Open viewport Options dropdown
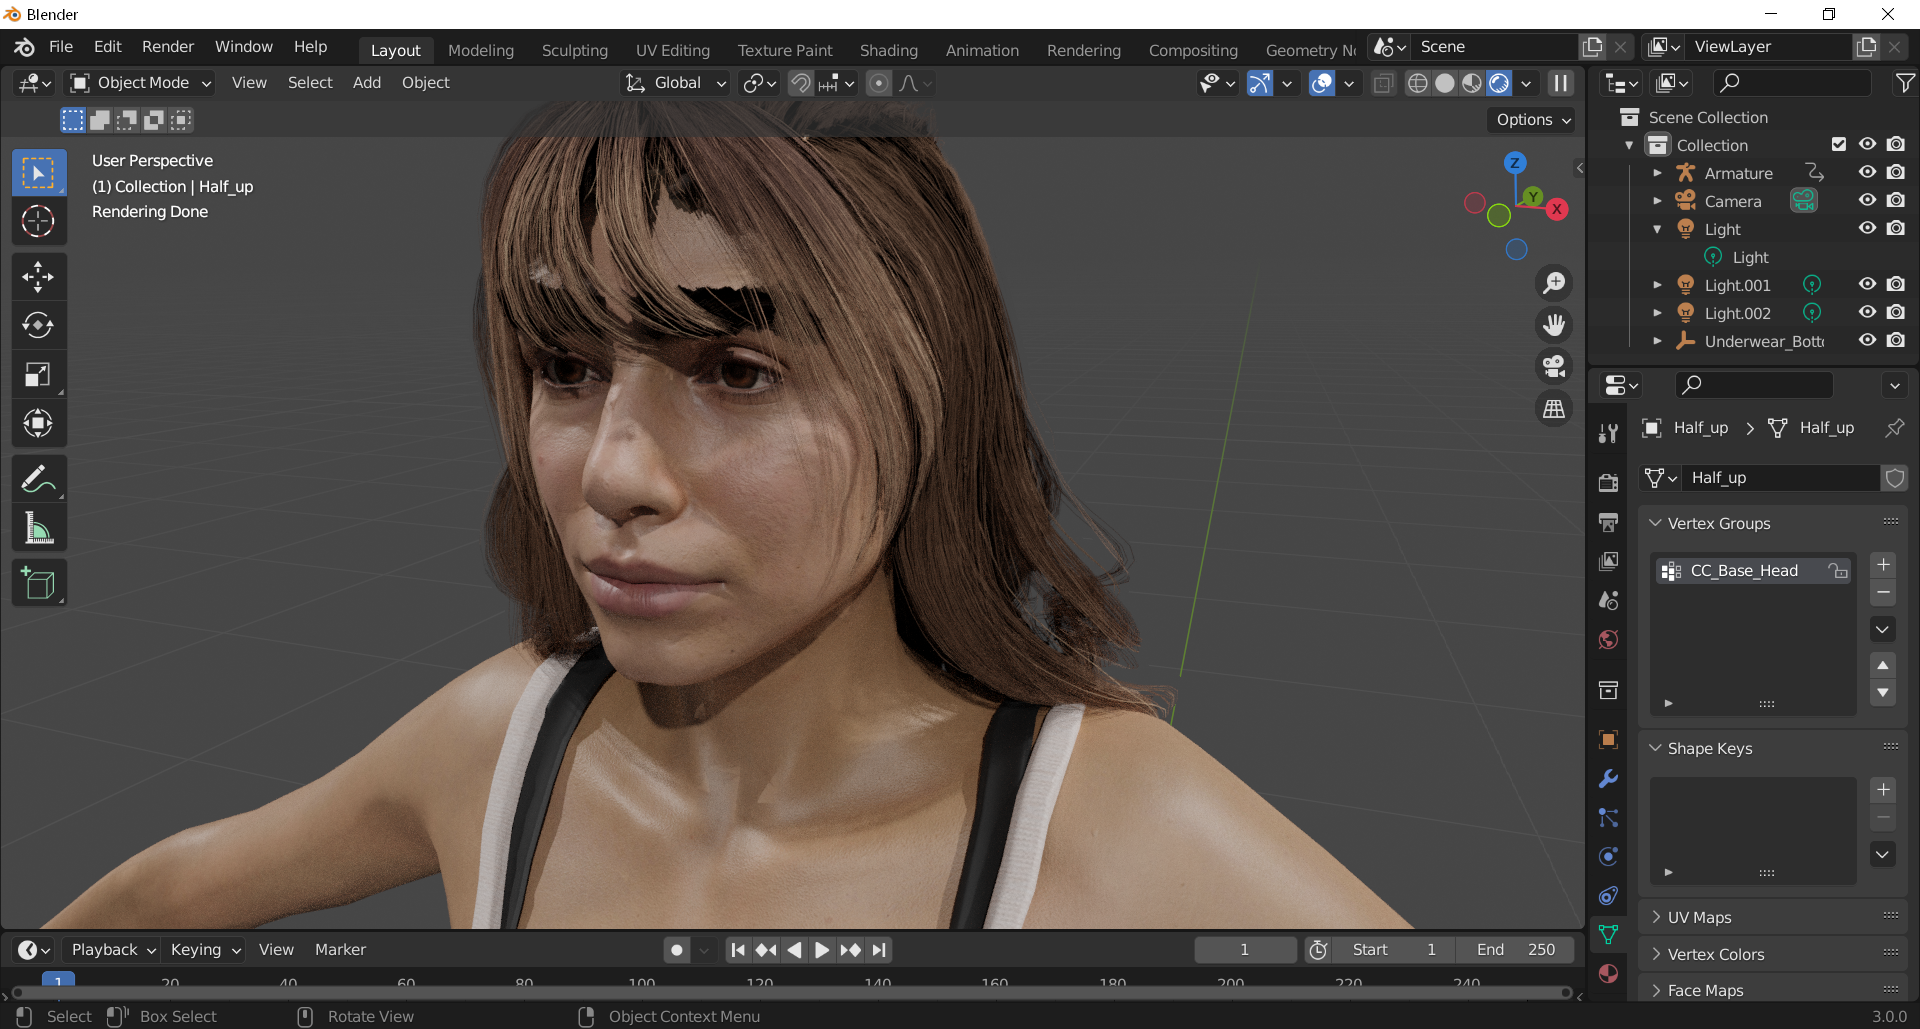 [1533, 120]
